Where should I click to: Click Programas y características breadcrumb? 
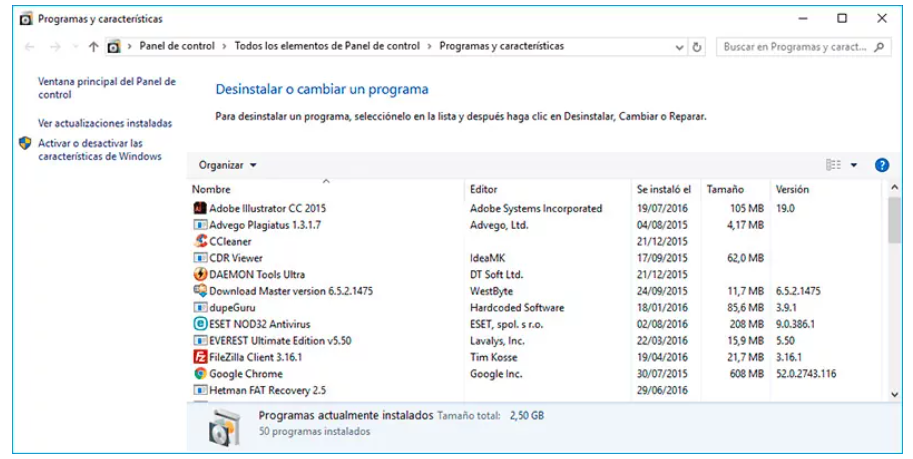501,46
